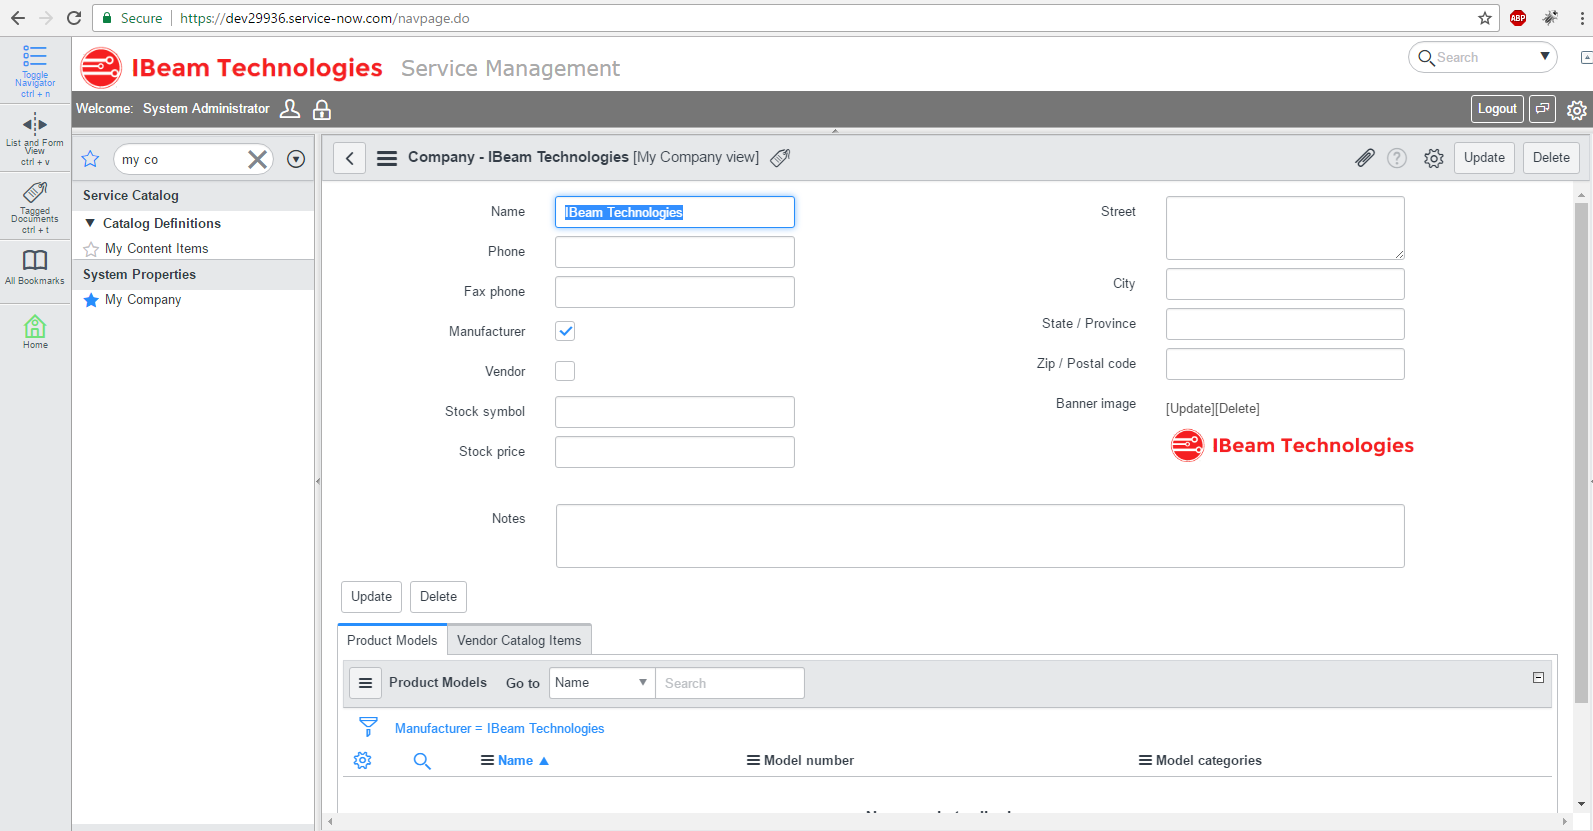Collapse Catalog Definitions section
Screen dimensions: 1593x831
click(x=90, y=223)
